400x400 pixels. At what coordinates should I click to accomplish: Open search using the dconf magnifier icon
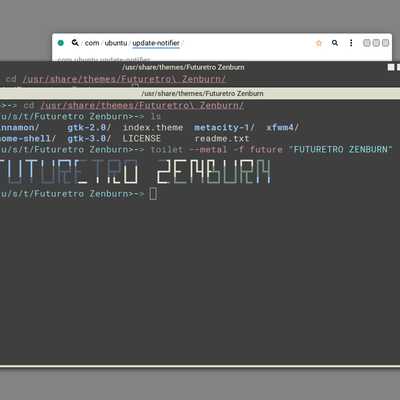pos(335,43)
